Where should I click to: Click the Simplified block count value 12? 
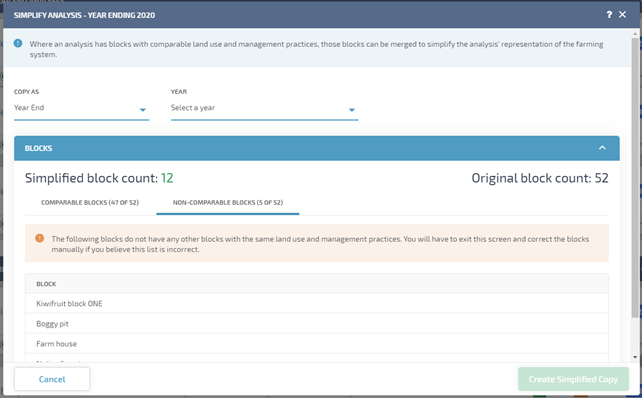pos(167,178)
